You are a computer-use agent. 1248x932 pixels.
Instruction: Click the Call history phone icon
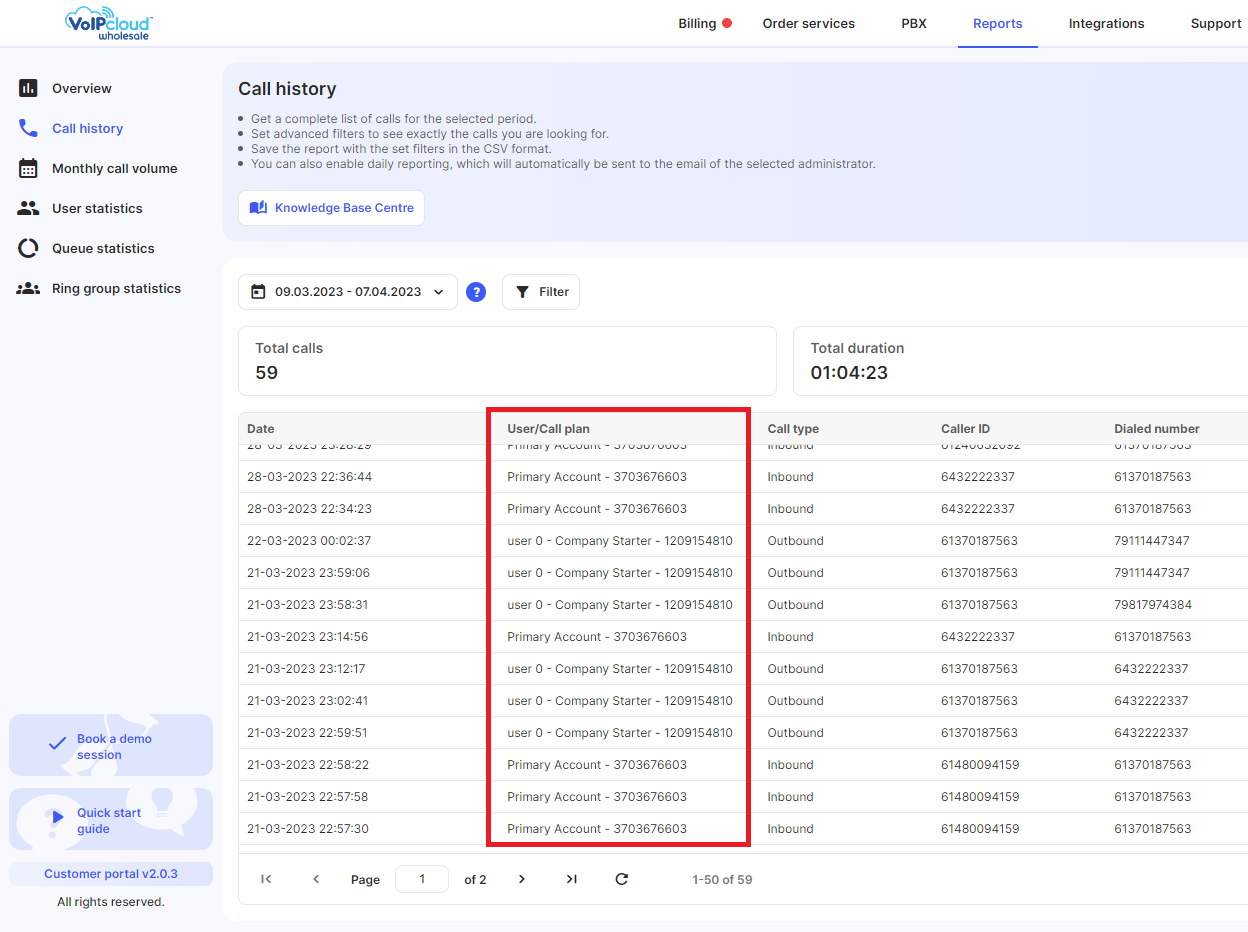[x=28, y=128]
